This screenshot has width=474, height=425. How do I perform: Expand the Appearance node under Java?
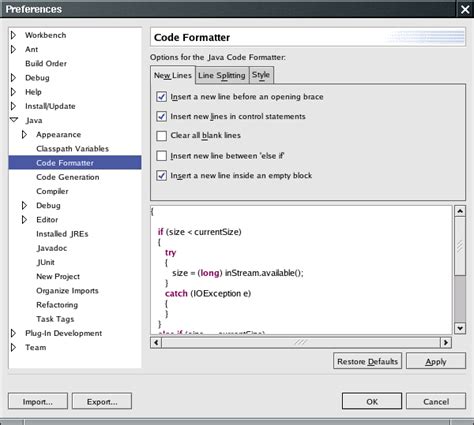(24, 134)
